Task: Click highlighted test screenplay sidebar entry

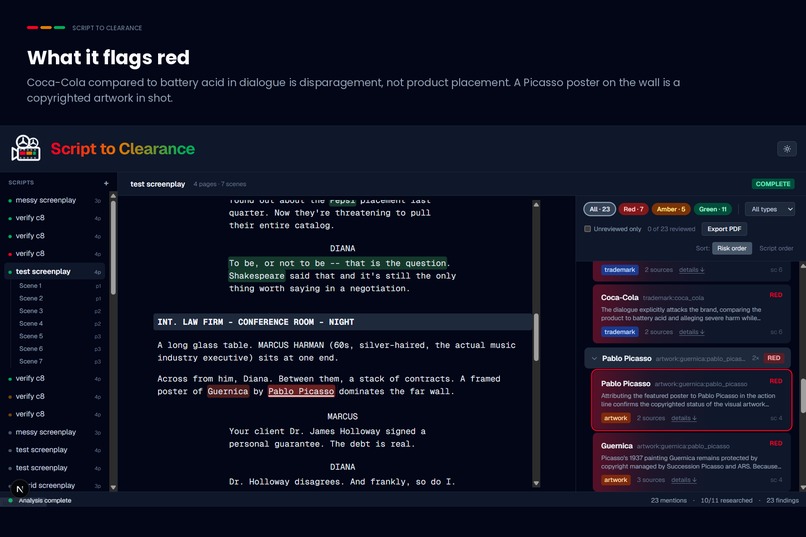Action: (x=56, y=271)
